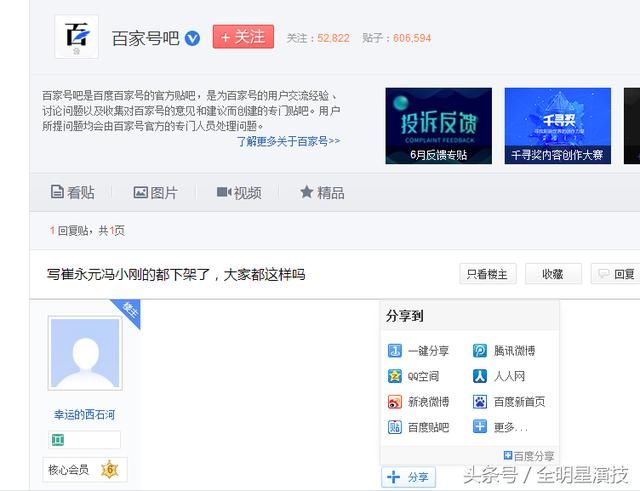
Task: Click the blue verified badge icon
Action: click(192, 39)
